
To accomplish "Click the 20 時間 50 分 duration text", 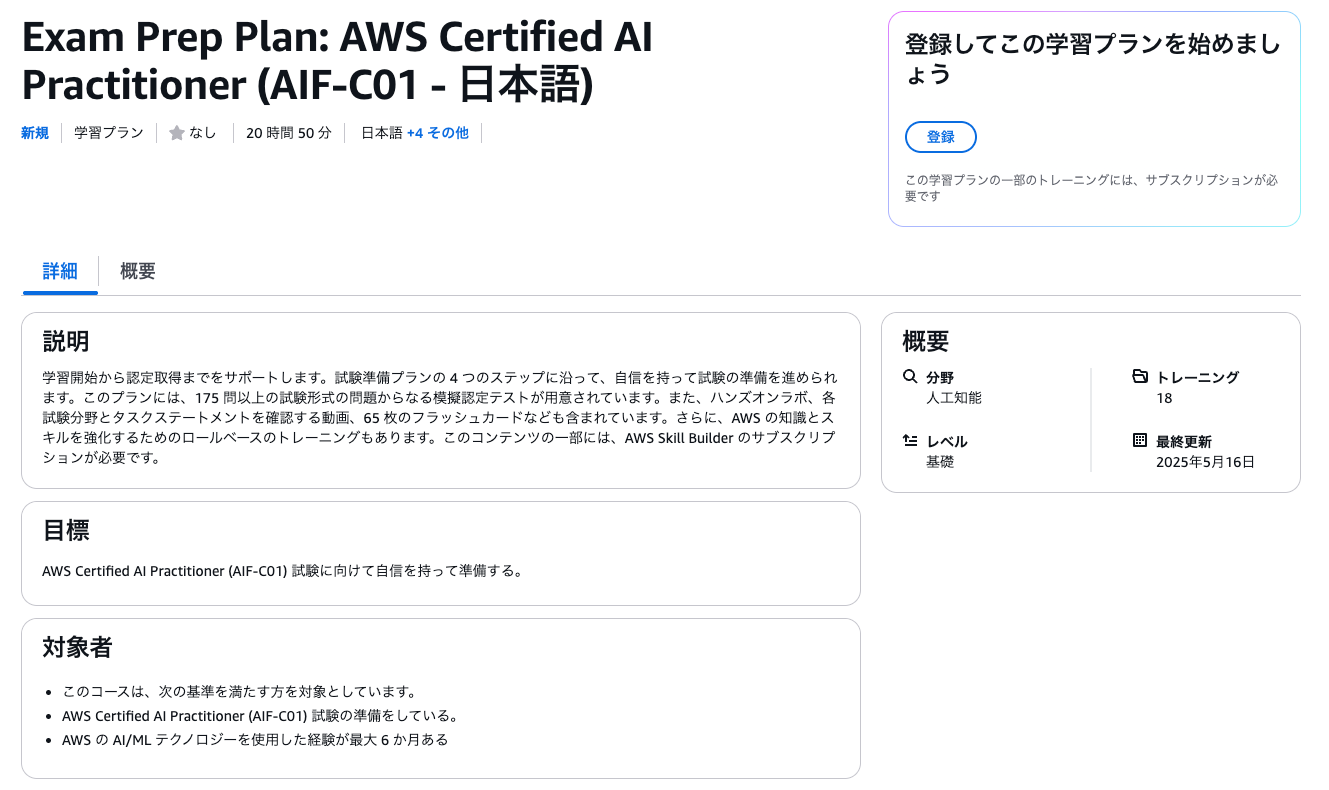I will [289, 133].
